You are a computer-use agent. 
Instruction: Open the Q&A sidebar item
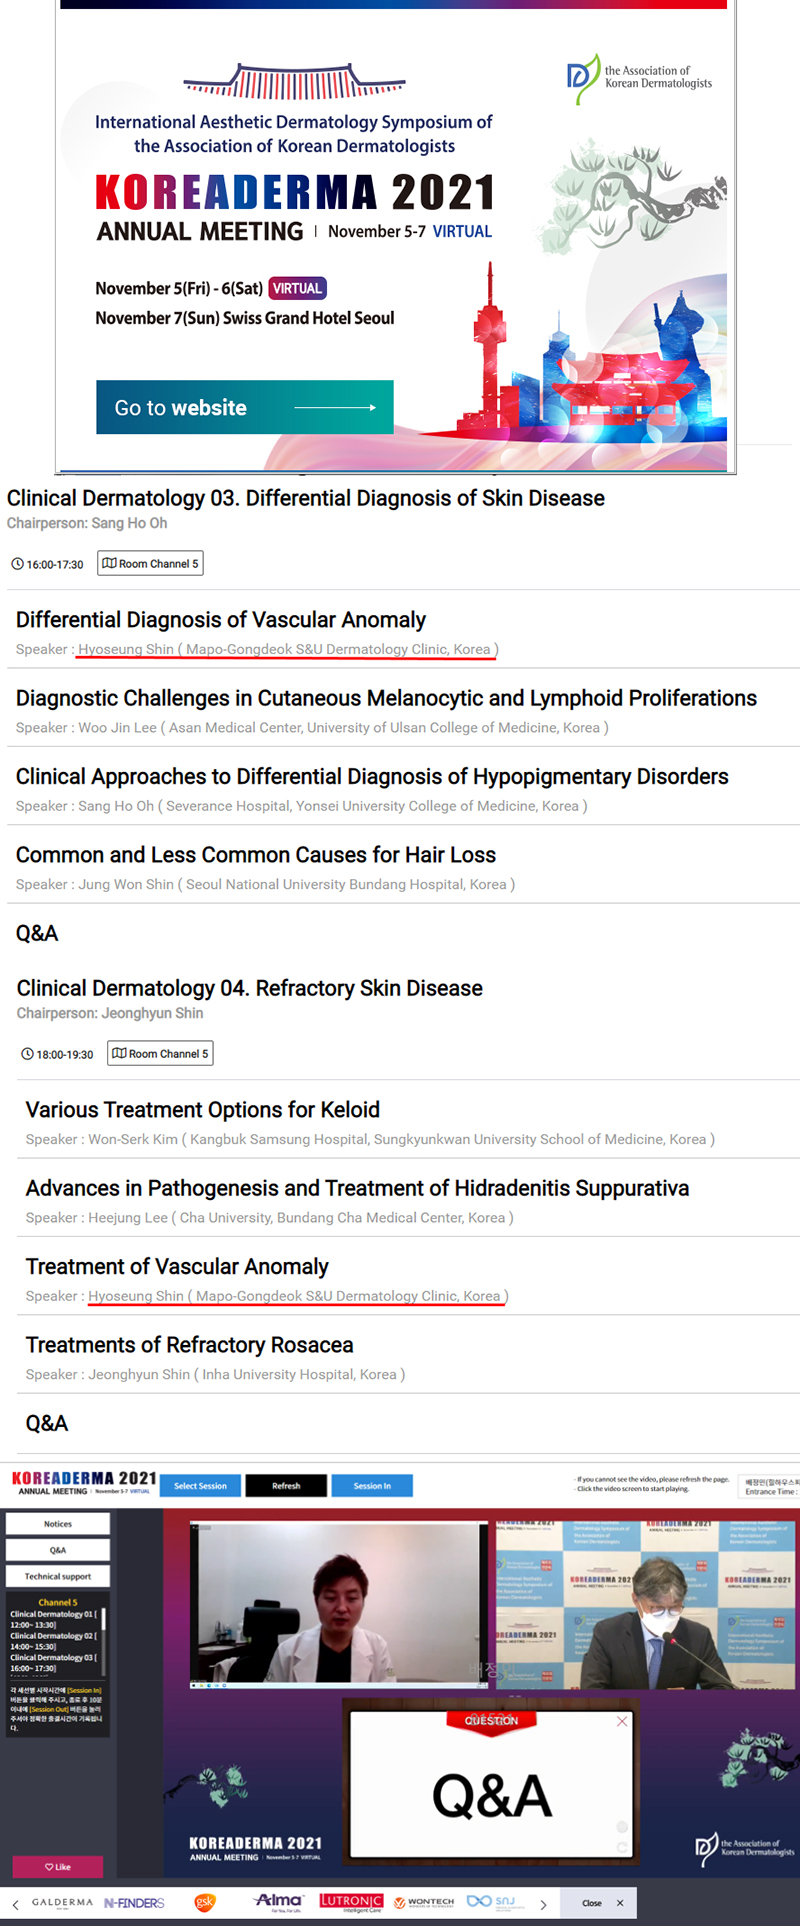[x=58, y=1550]
